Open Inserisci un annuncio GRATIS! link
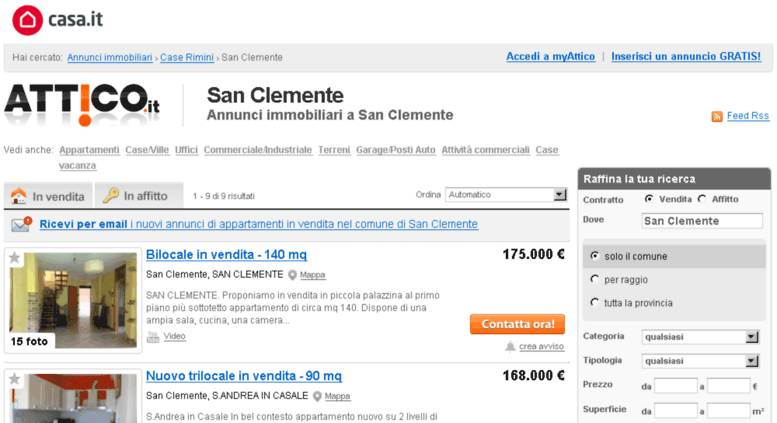Image resolution: width=777 pixels, height=423 pixels. click(686, 56)
